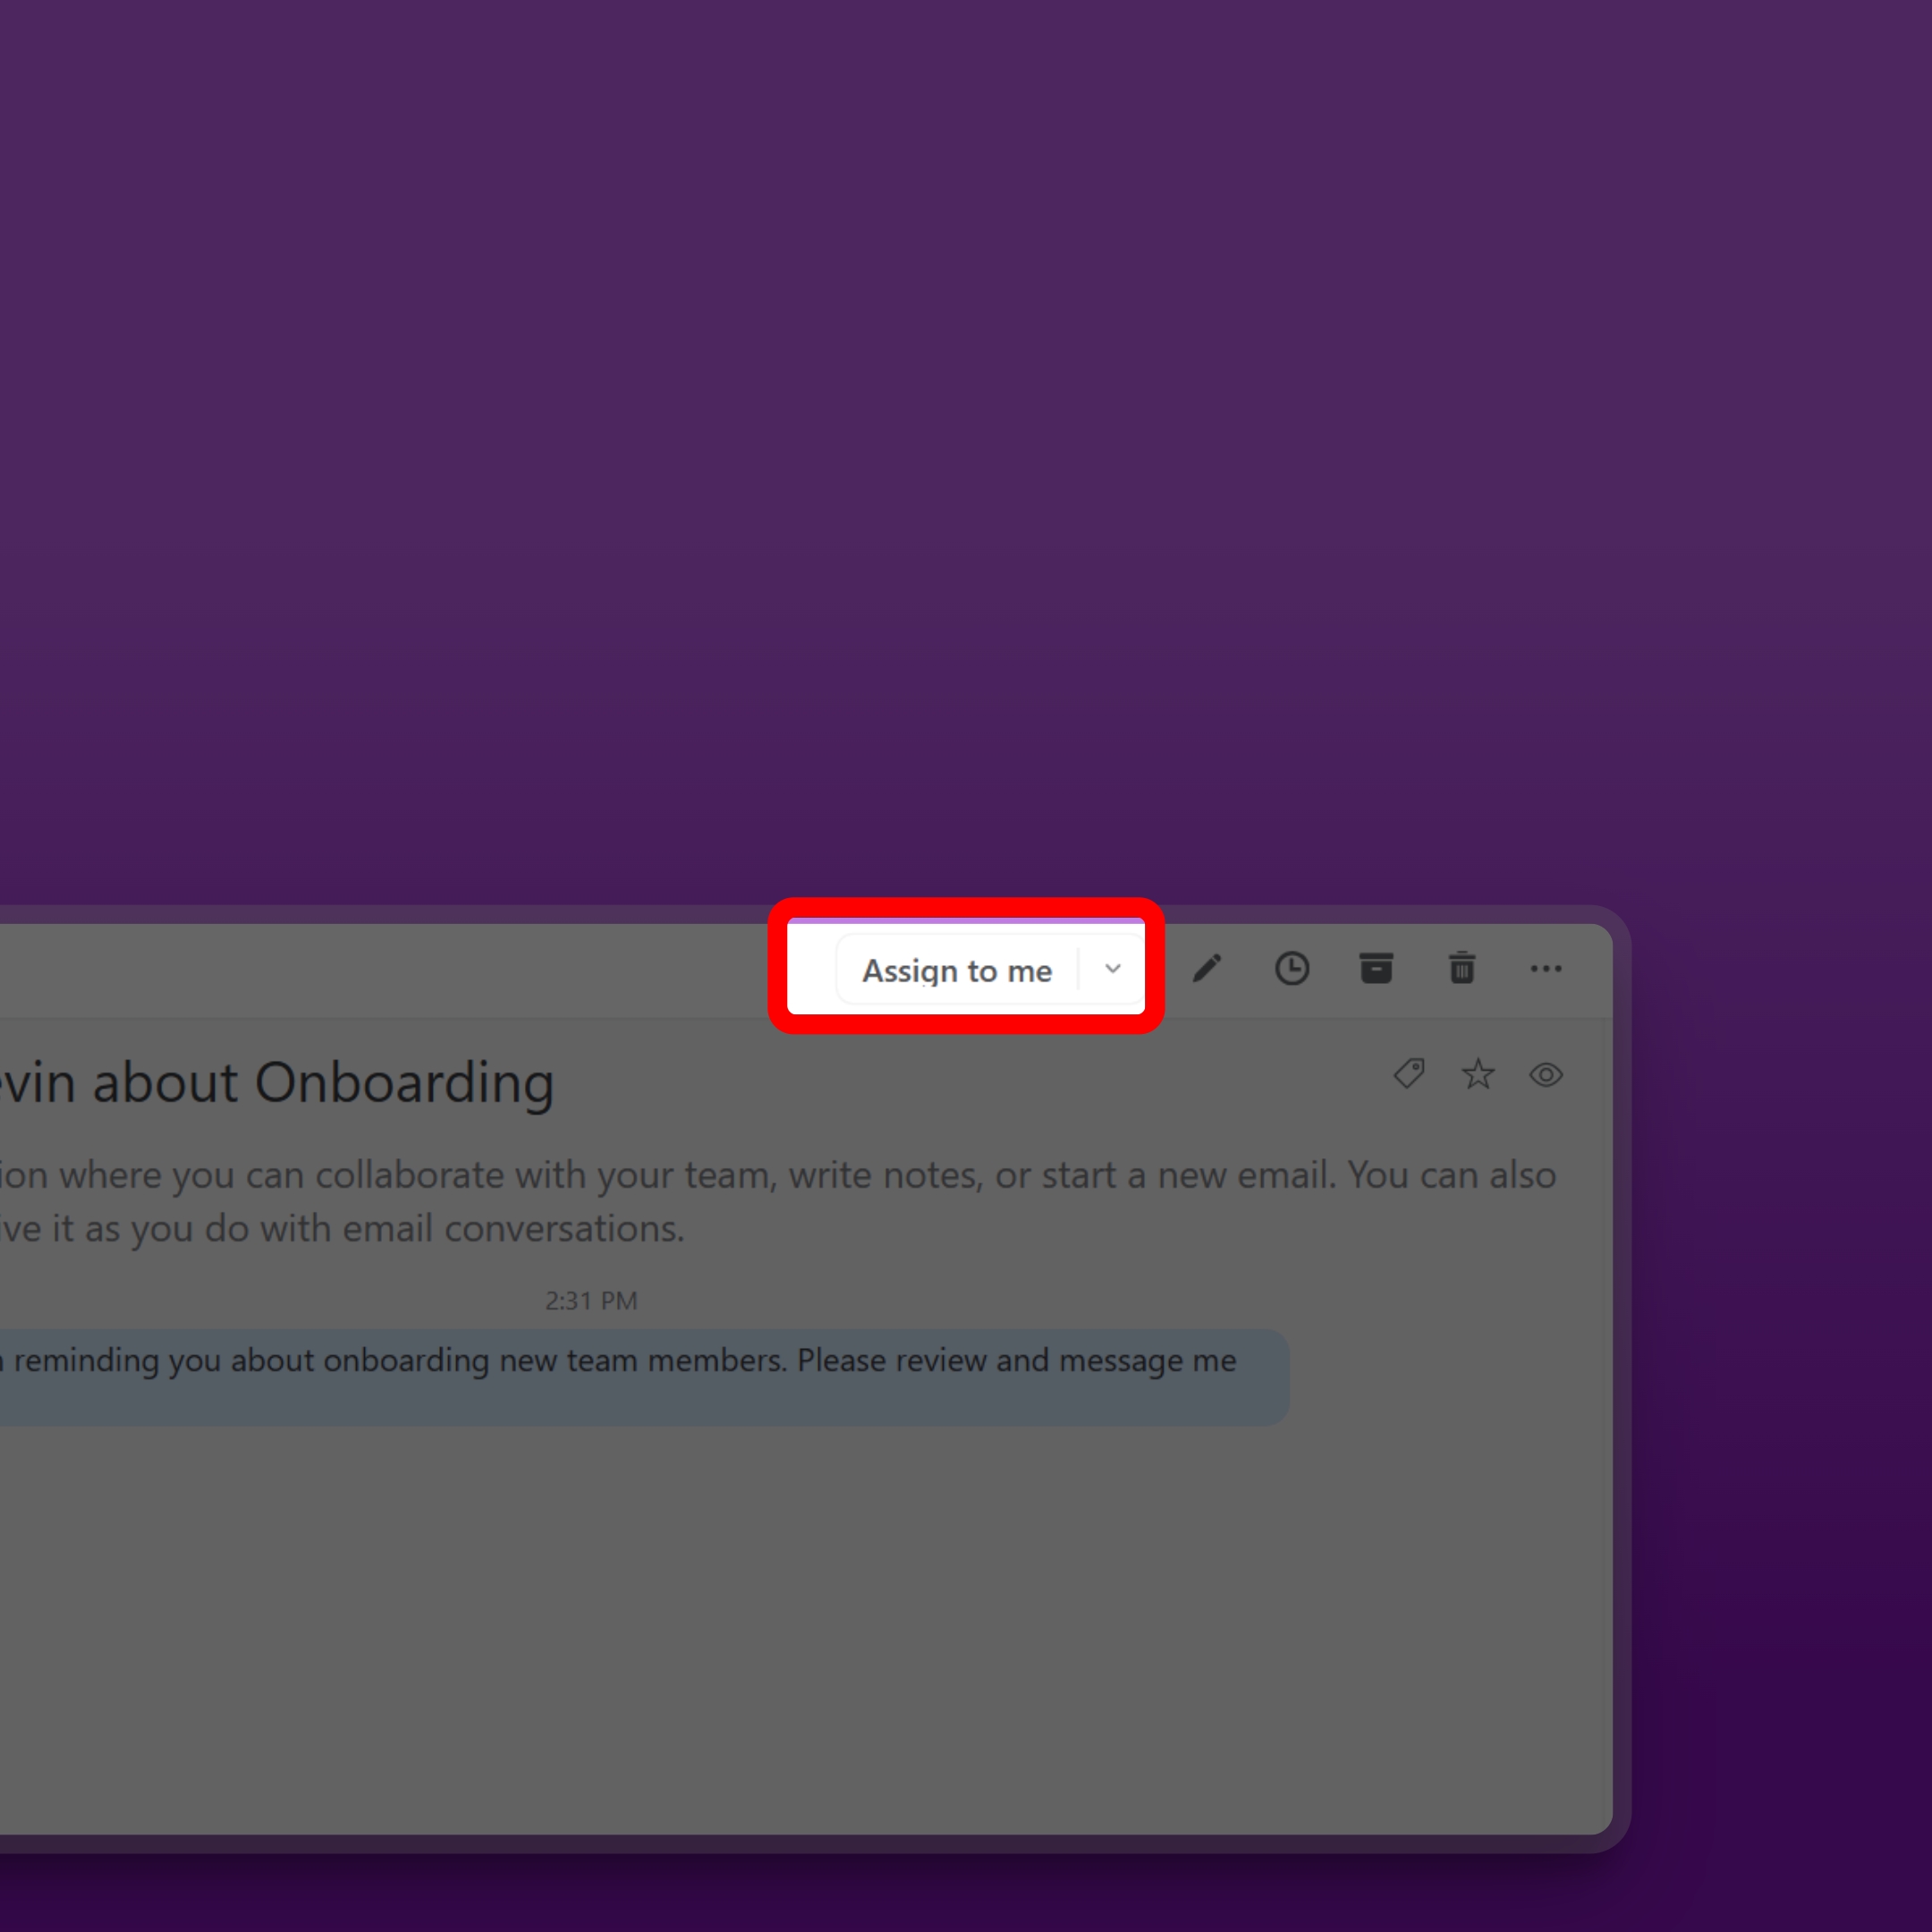Open the three-dots more options menu
Image resolution: width=1932 pixels, height=1932 pixels.
click(1545, 968)
